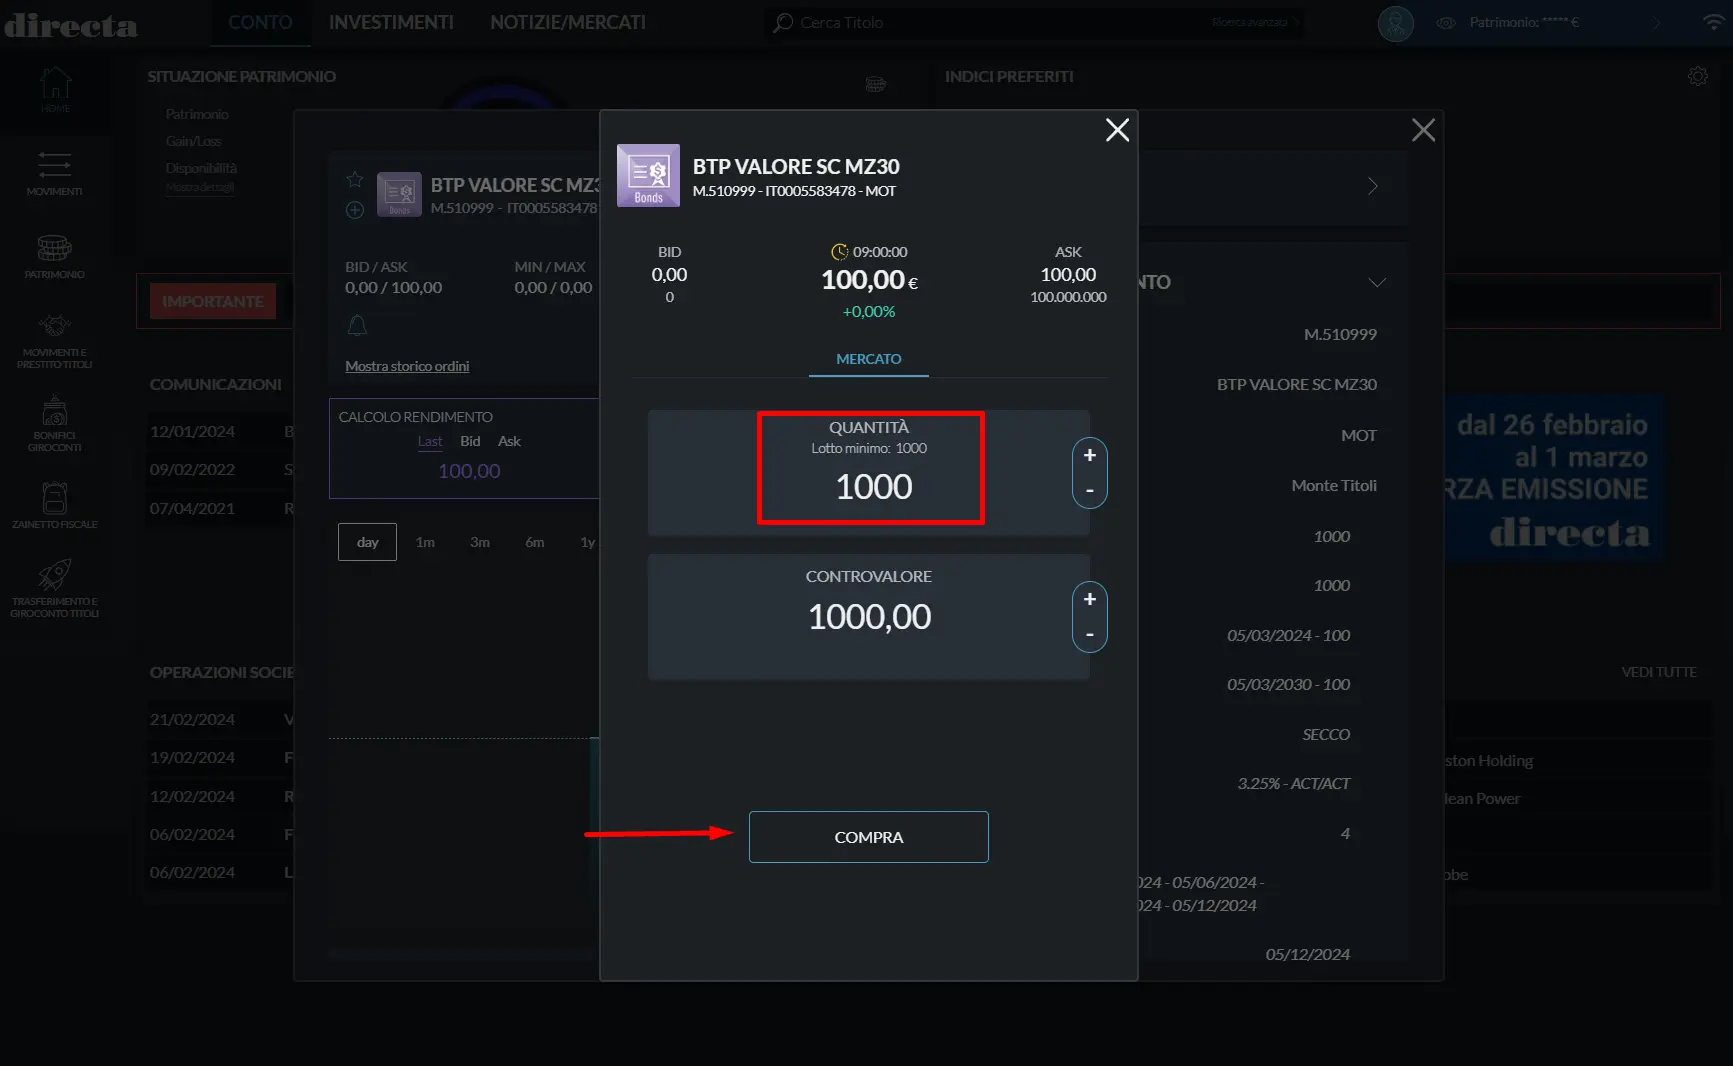This screenshot has height=1066, width=1733.
Task: Click the Quantità value field
Action: tap(874, 487)
